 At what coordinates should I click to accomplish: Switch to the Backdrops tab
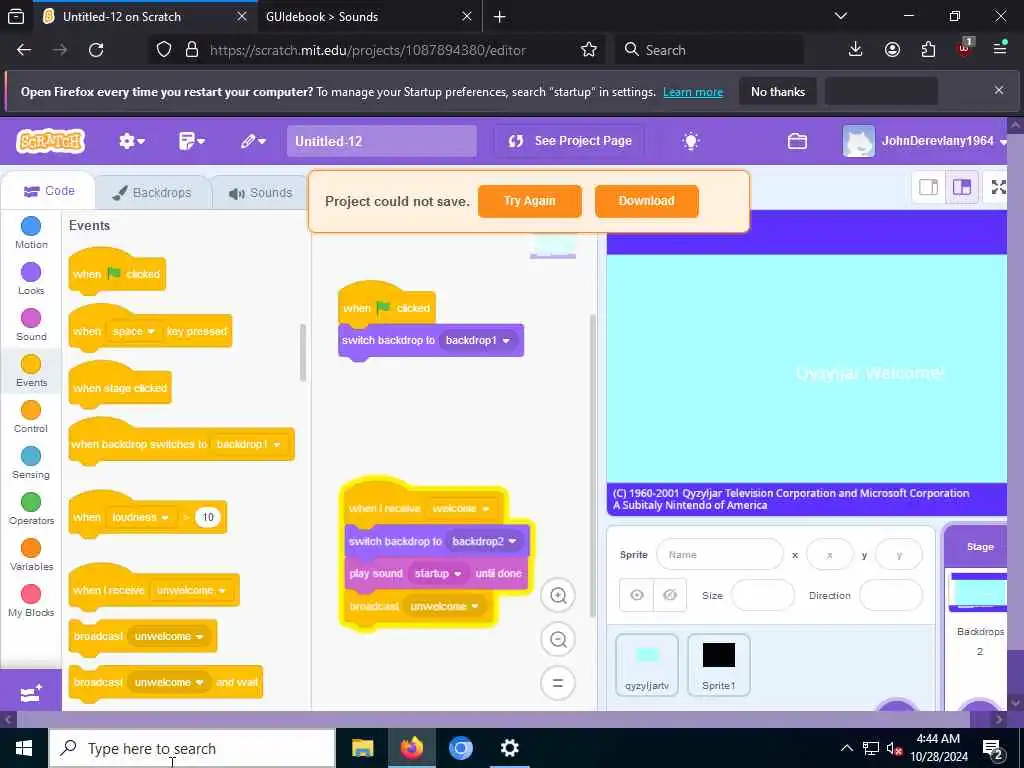click(153, 193)
